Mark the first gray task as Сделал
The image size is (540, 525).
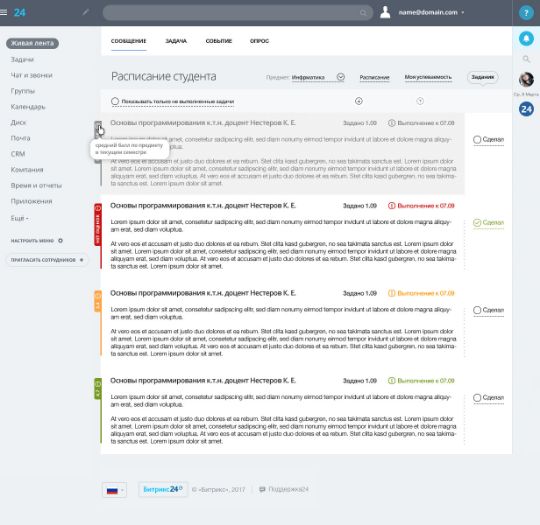tap(488, 140)
